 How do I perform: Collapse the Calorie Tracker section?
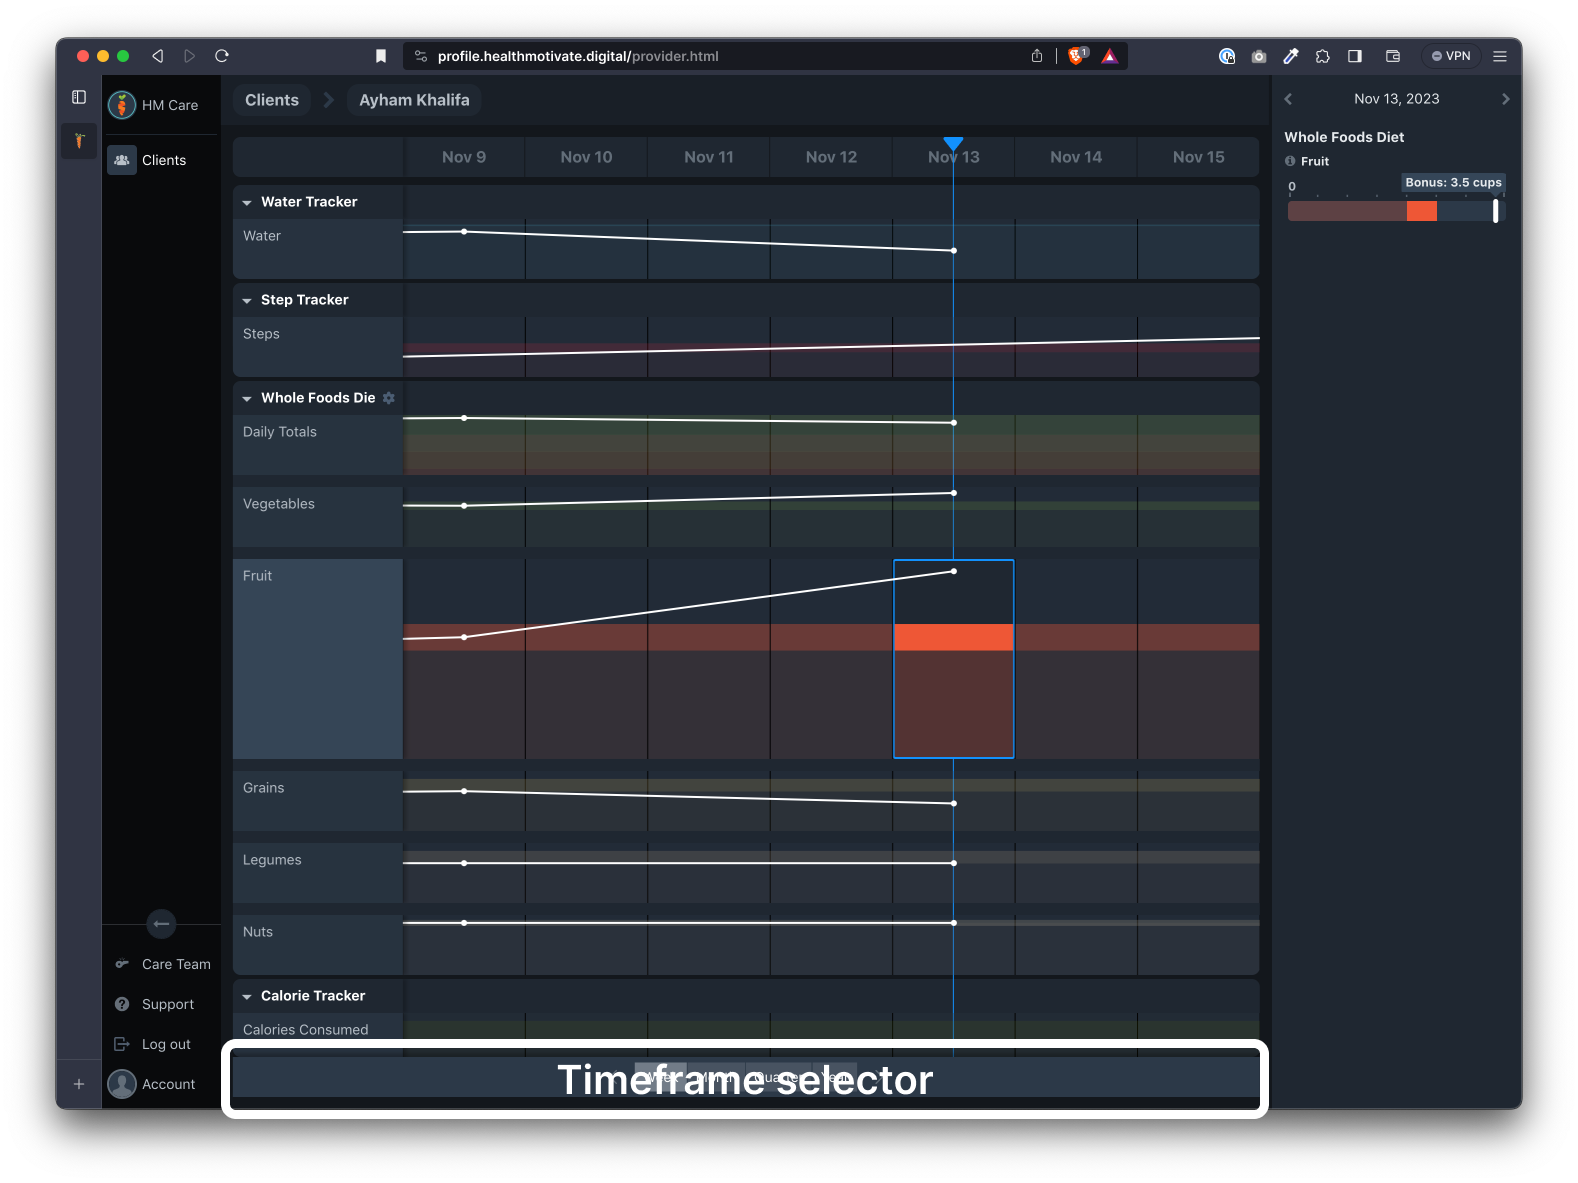point(247,996)
